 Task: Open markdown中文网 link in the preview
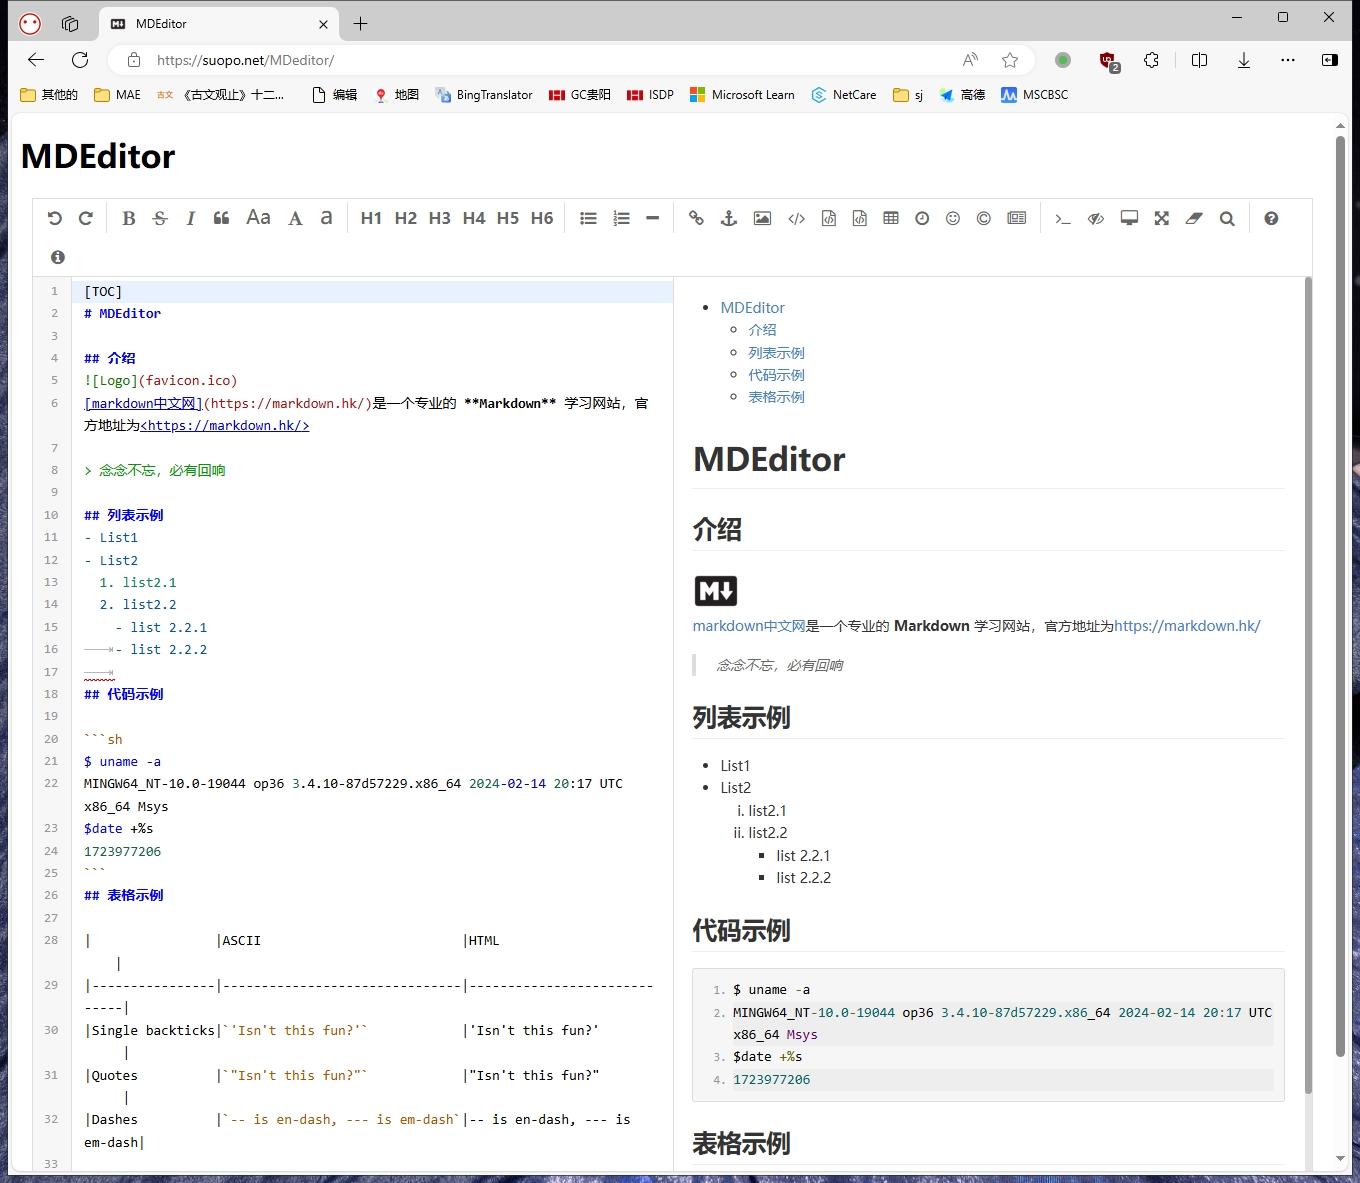click(749, 626)
